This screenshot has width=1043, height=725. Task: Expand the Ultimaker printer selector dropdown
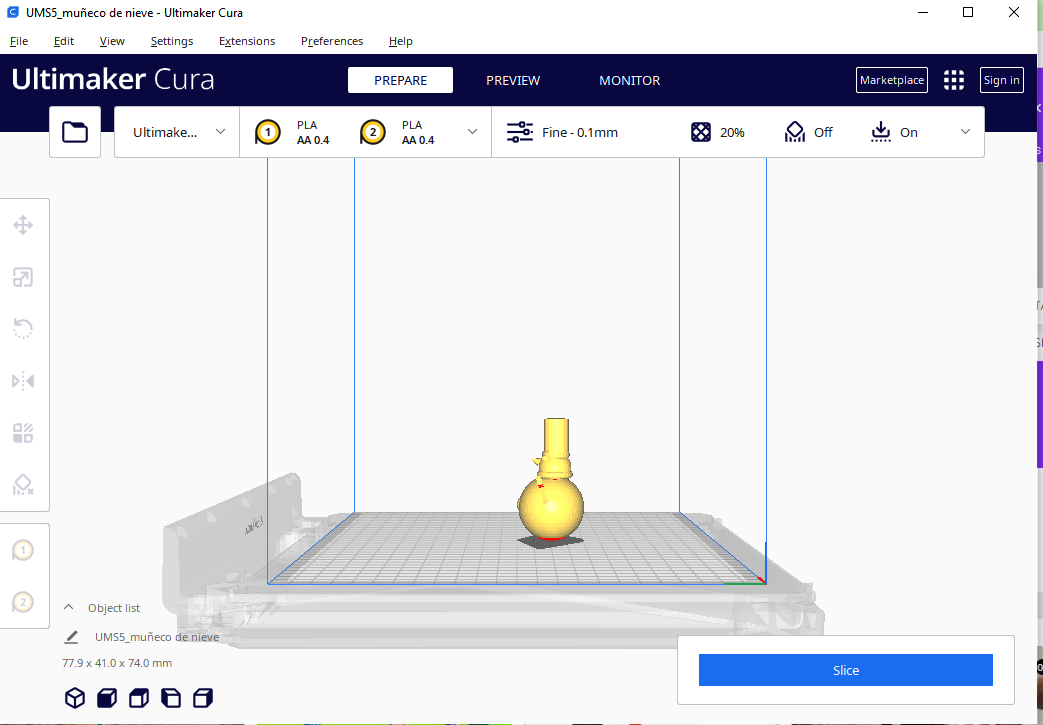(x=177, y=132)
